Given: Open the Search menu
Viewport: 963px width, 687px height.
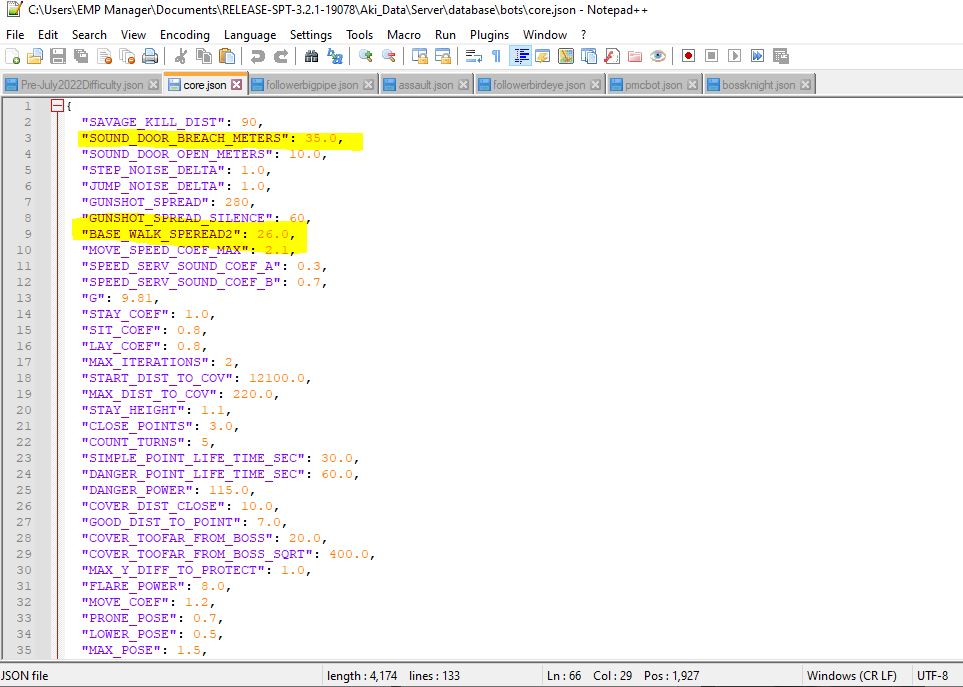Looking at the screenshot, I should tap(89, 35).
